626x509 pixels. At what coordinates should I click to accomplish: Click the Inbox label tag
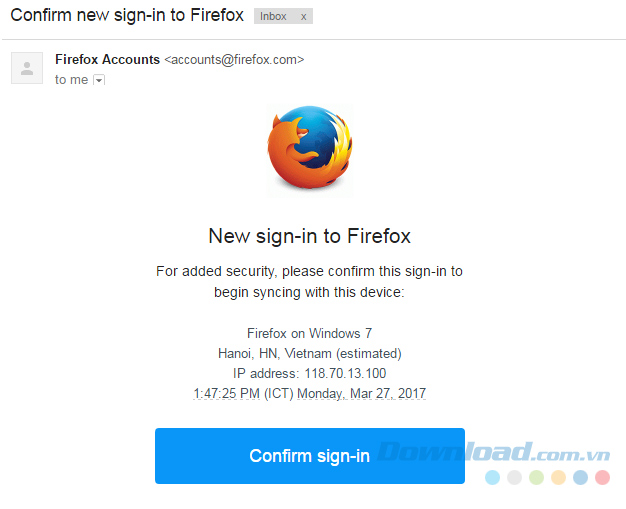coord(273,17)
